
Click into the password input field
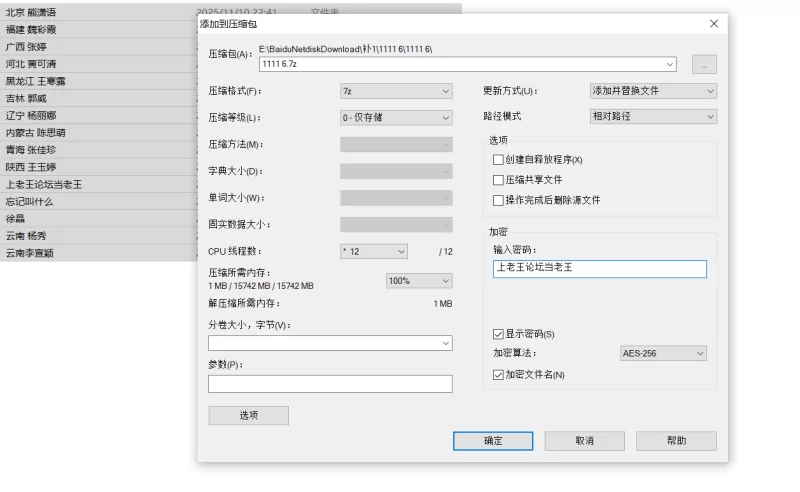click(x=599, y=268)
